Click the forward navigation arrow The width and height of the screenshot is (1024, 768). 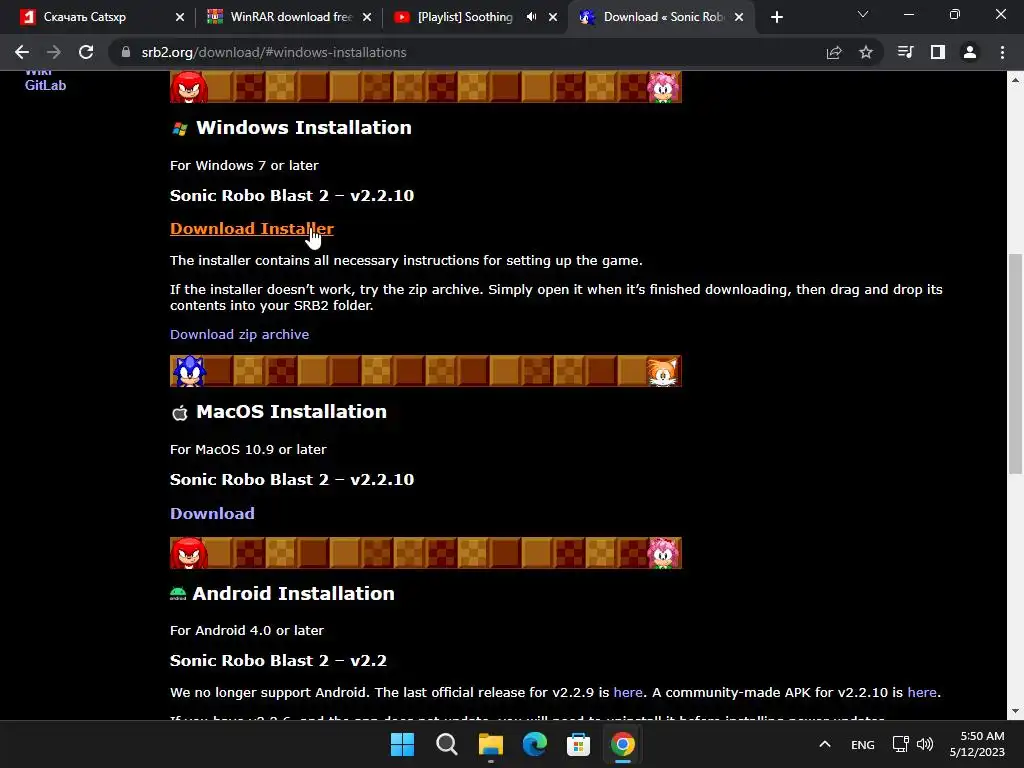coord(54,52)
